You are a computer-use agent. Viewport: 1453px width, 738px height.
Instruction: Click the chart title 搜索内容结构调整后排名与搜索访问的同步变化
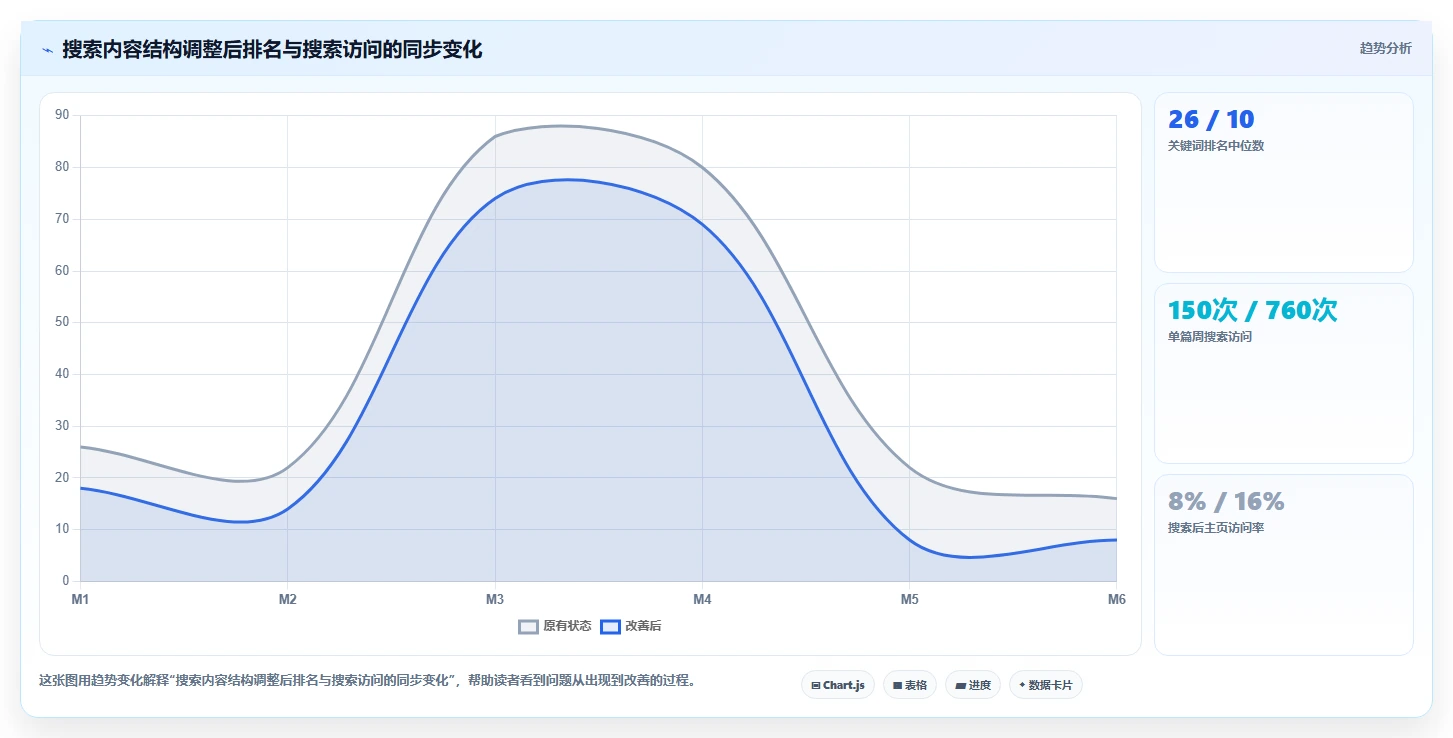272,49
